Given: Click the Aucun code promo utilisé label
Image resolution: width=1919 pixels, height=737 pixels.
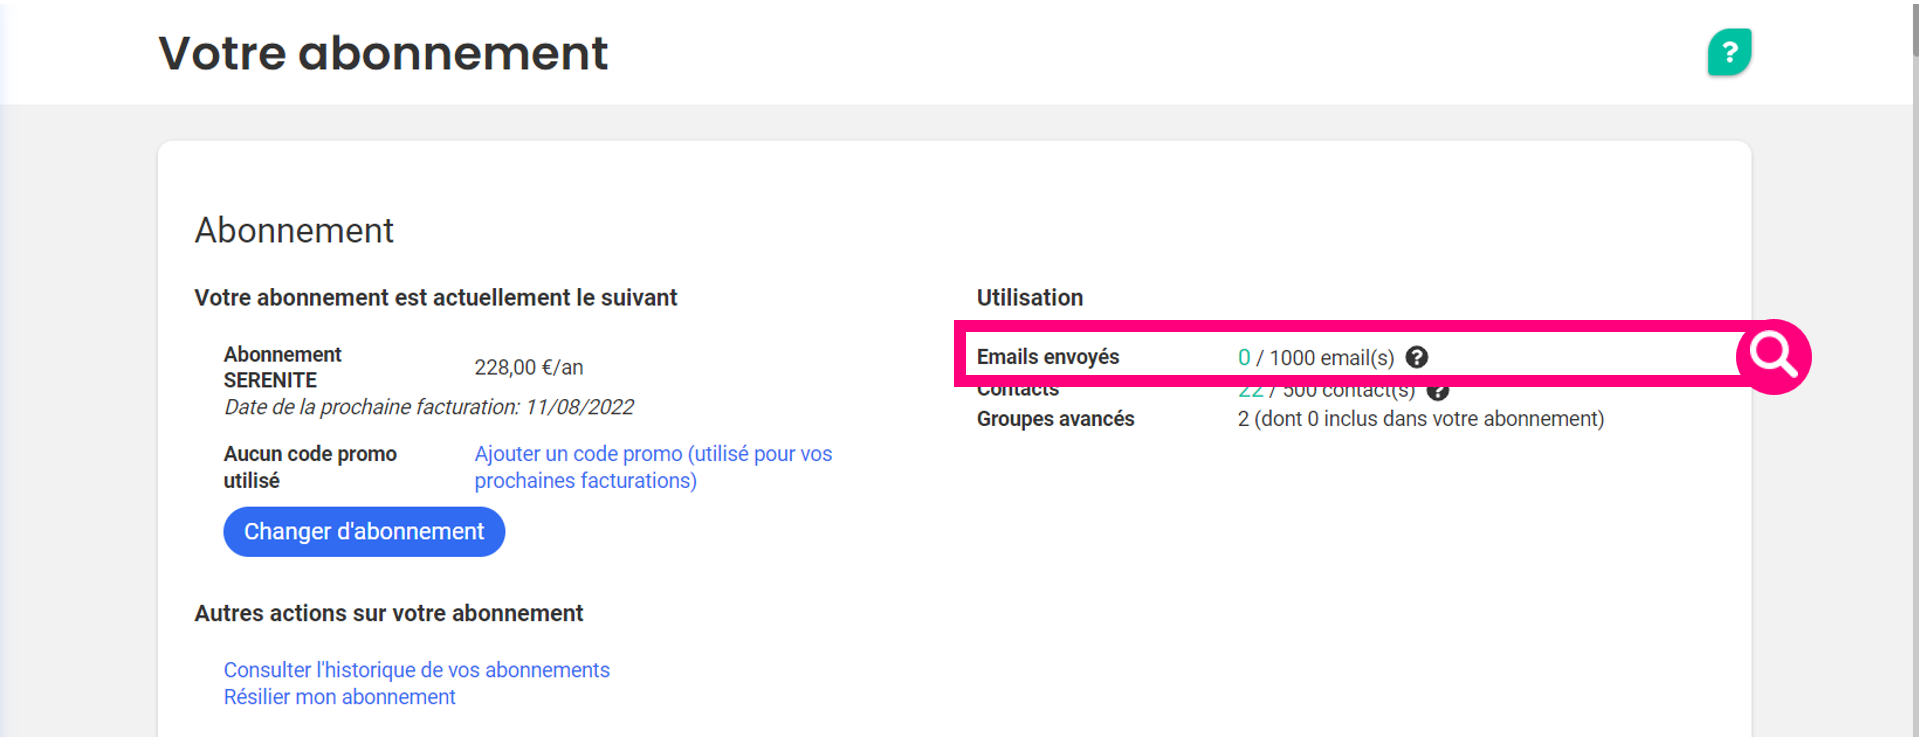Looking at the screenshot, I should click(310, 467).
